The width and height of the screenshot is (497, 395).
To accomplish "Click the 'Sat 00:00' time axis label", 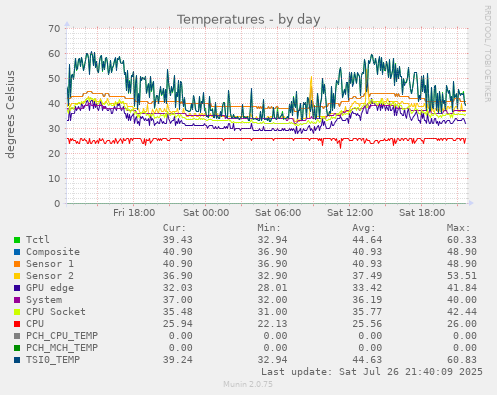I will click(206, 213).
